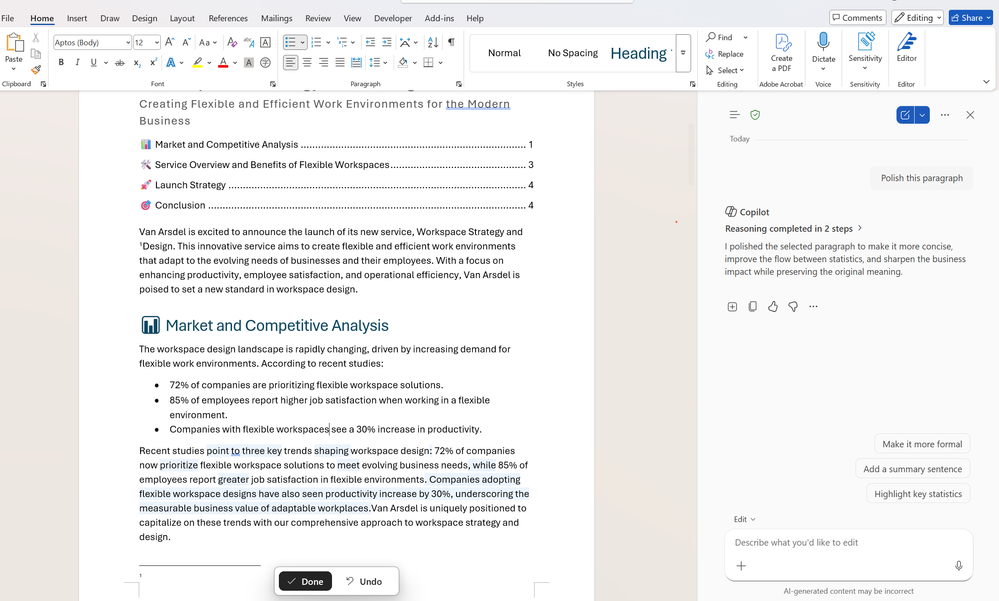Click the thumbs down icon under the Copilot response

(793, 307)
